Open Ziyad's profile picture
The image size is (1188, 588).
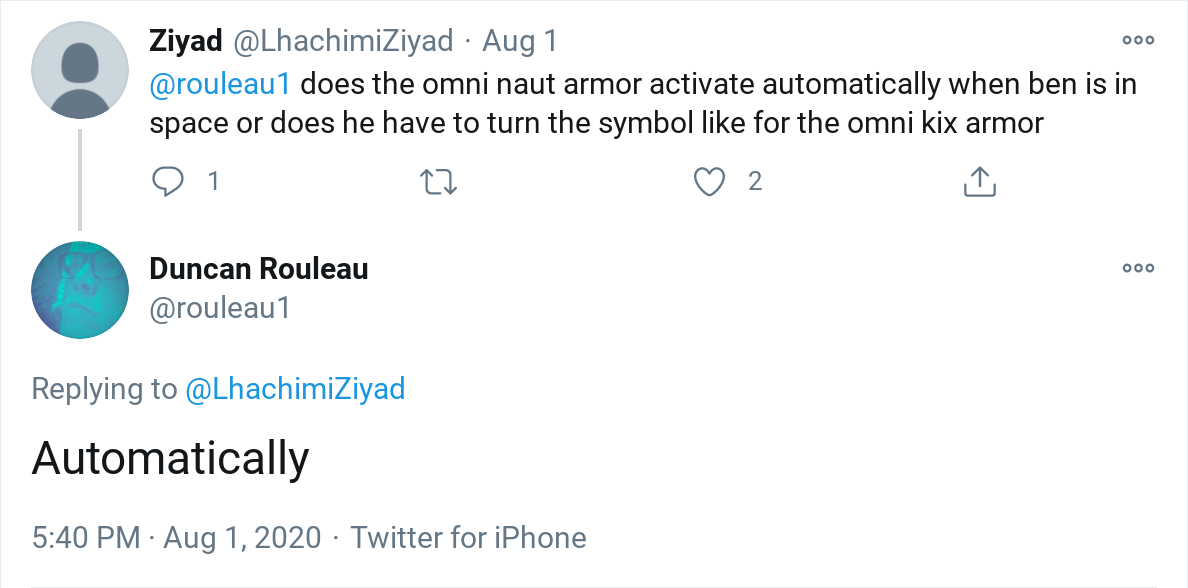[x=80, y=71]
